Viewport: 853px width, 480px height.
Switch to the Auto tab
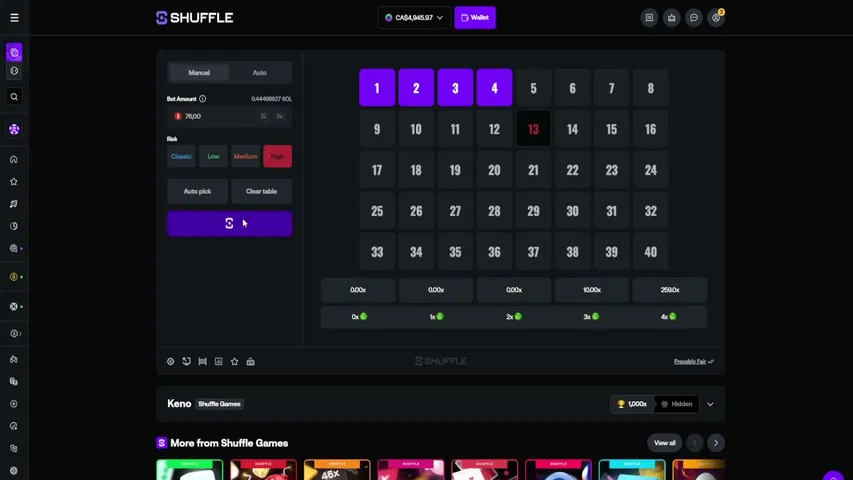[259, 72]
